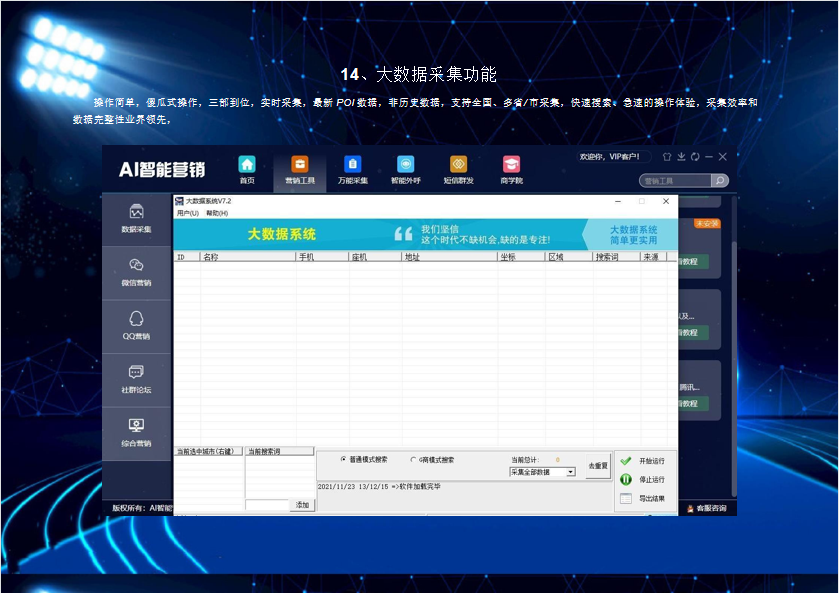Minimize the 大数据系统 window
Image resolution: width=839 pixels, height=593 pixels.
(618, 201)
